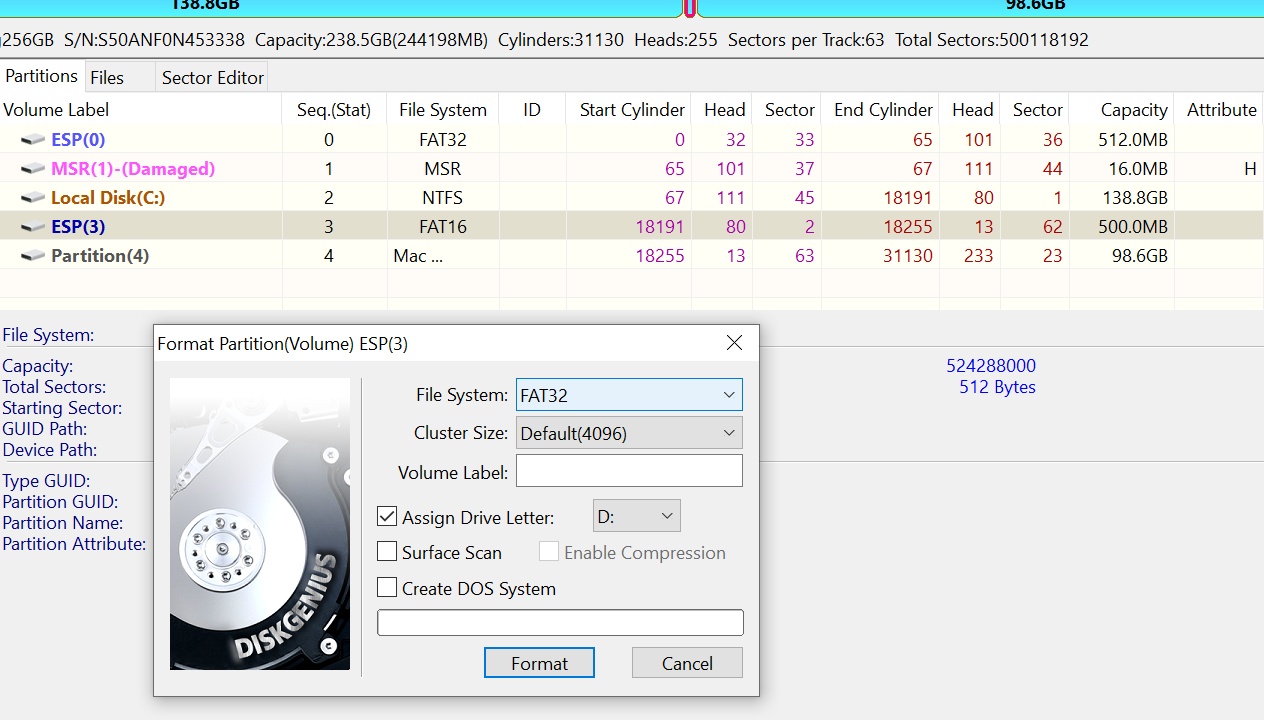Viewport: 1264px width, 720px height.
Task: Open the File System FAT32 dropdown
Action: (x=629, y=395)
